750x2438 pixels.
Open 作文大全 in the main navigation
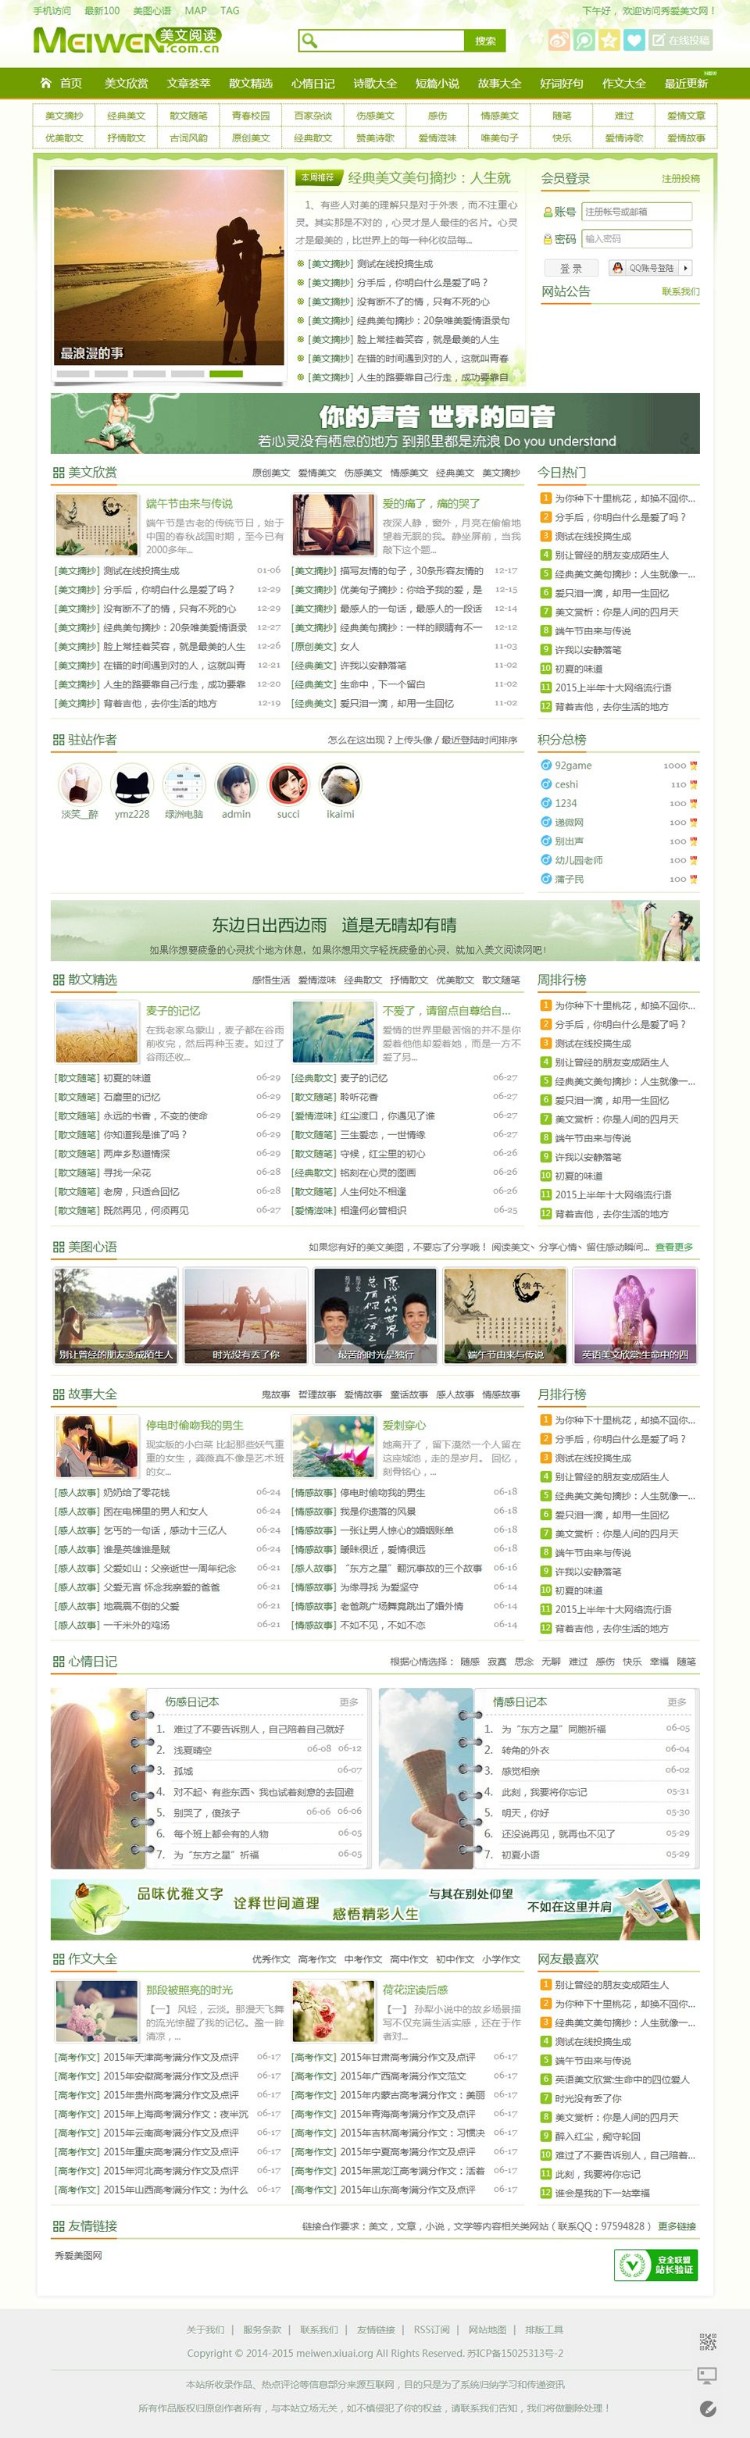[623, 83]
